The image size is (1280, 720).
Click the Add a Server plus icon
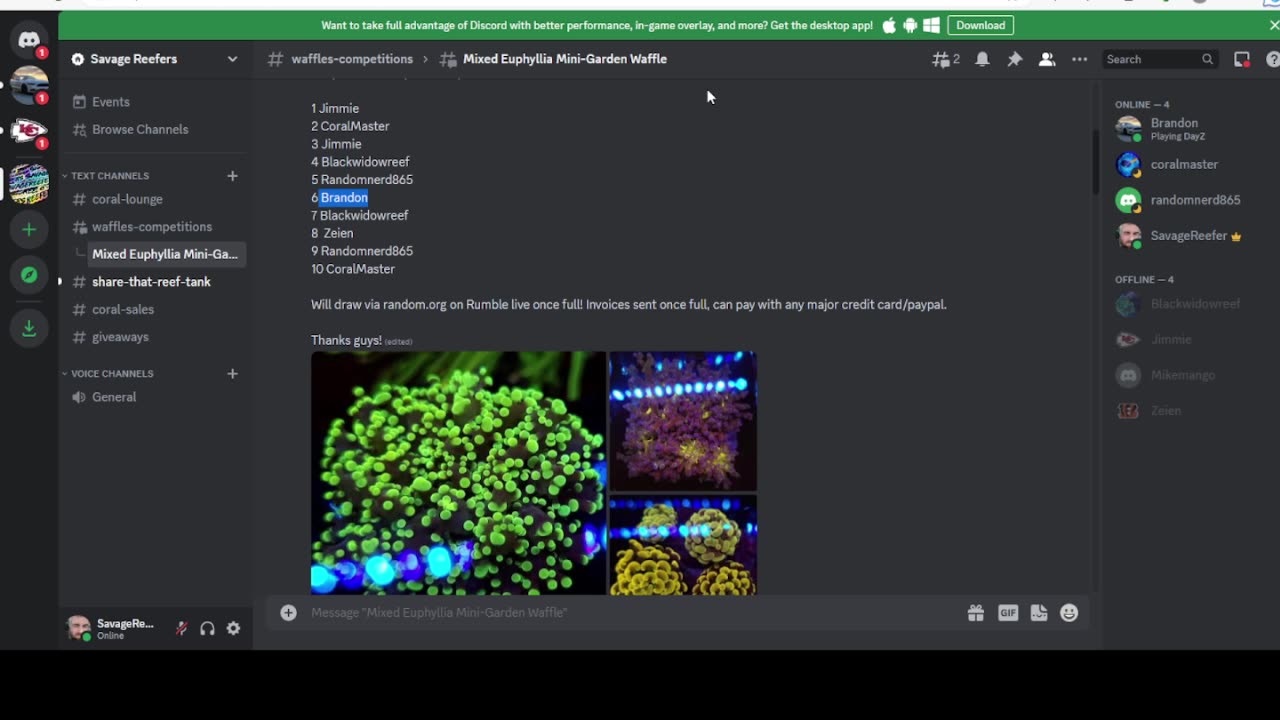coord(29,230)
